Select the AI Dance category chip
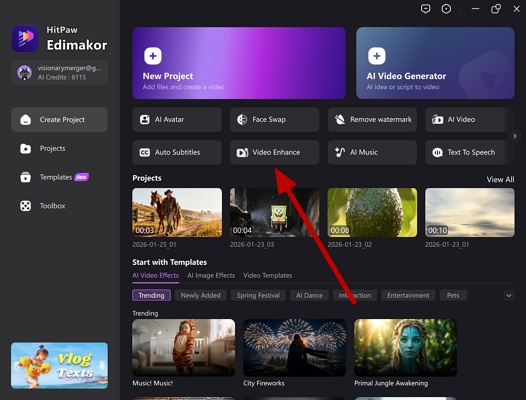This screenshot has width=526, height=400. coord(309,295)
